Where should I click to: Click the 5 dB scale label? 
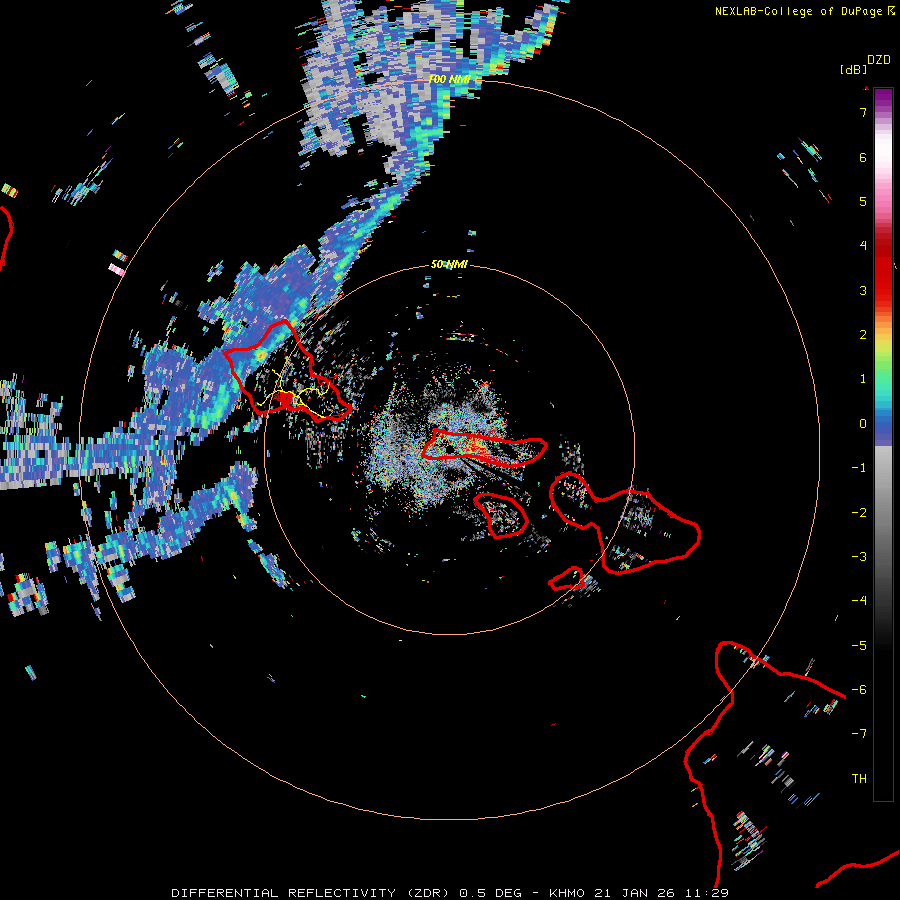coord(863,201)
